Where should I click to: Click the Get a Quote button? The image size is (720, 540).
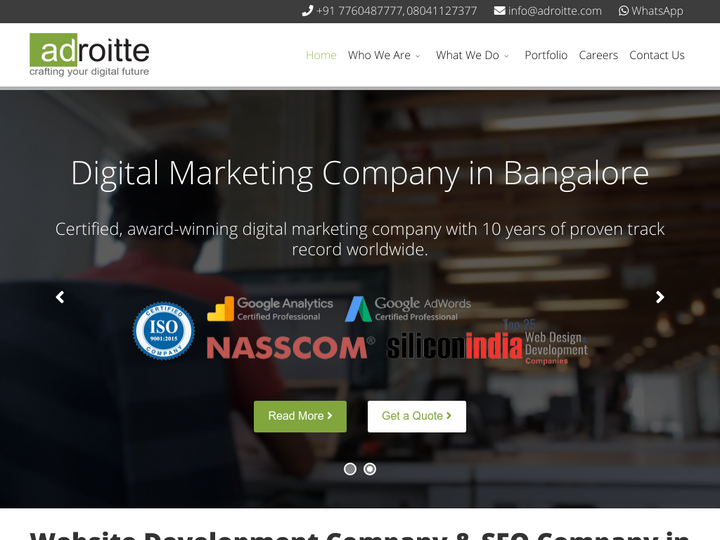(x=417, y=416)
